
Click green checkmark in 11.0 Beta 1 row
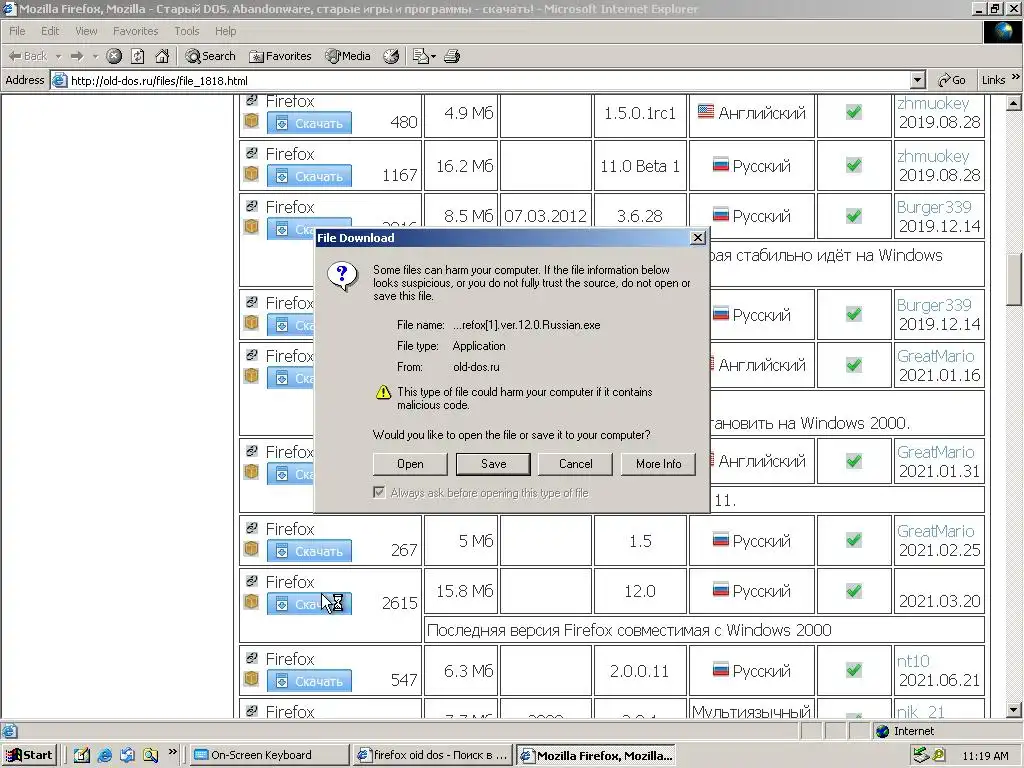854,165
